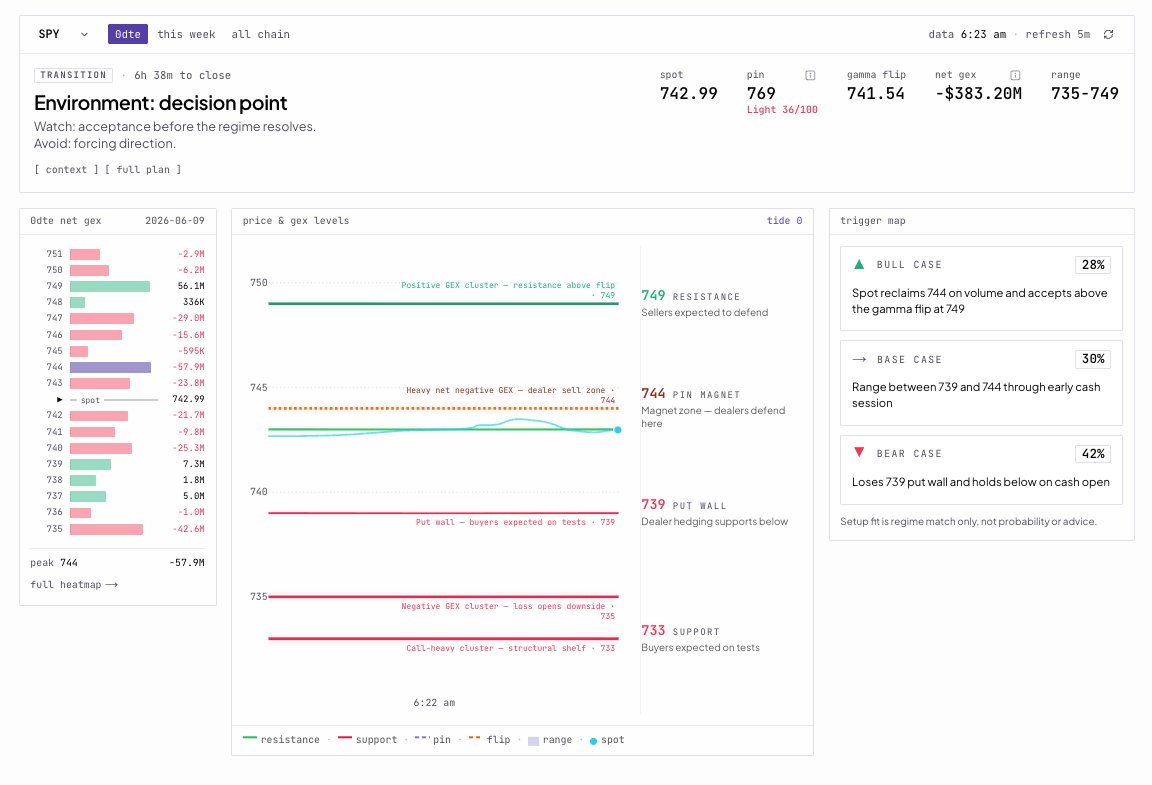
Task: Click the 739 PUT WALL level label
Action: (683, 505)
